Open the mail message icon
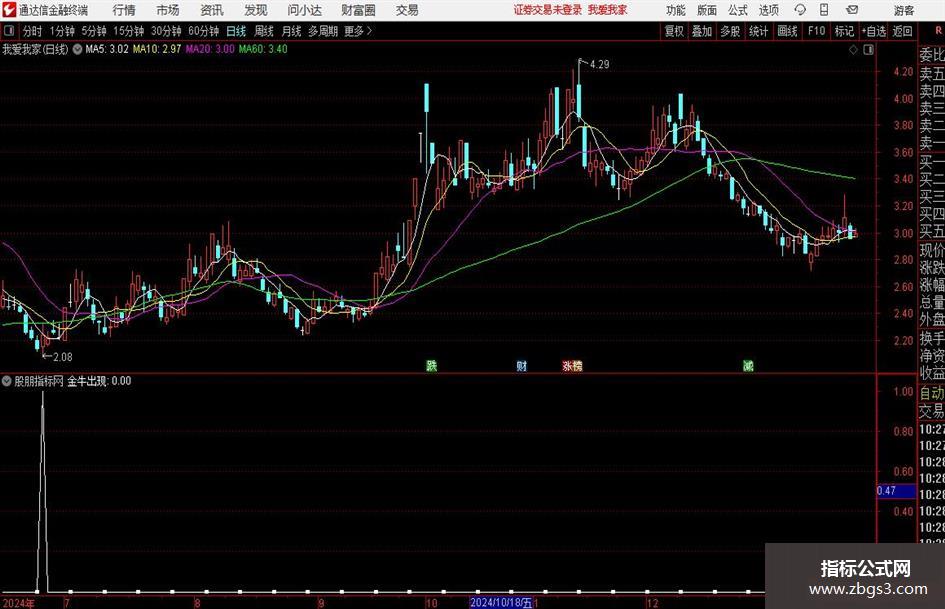This screenshot has width=945, height=609. pyautogui.click(x=852, y=10)
